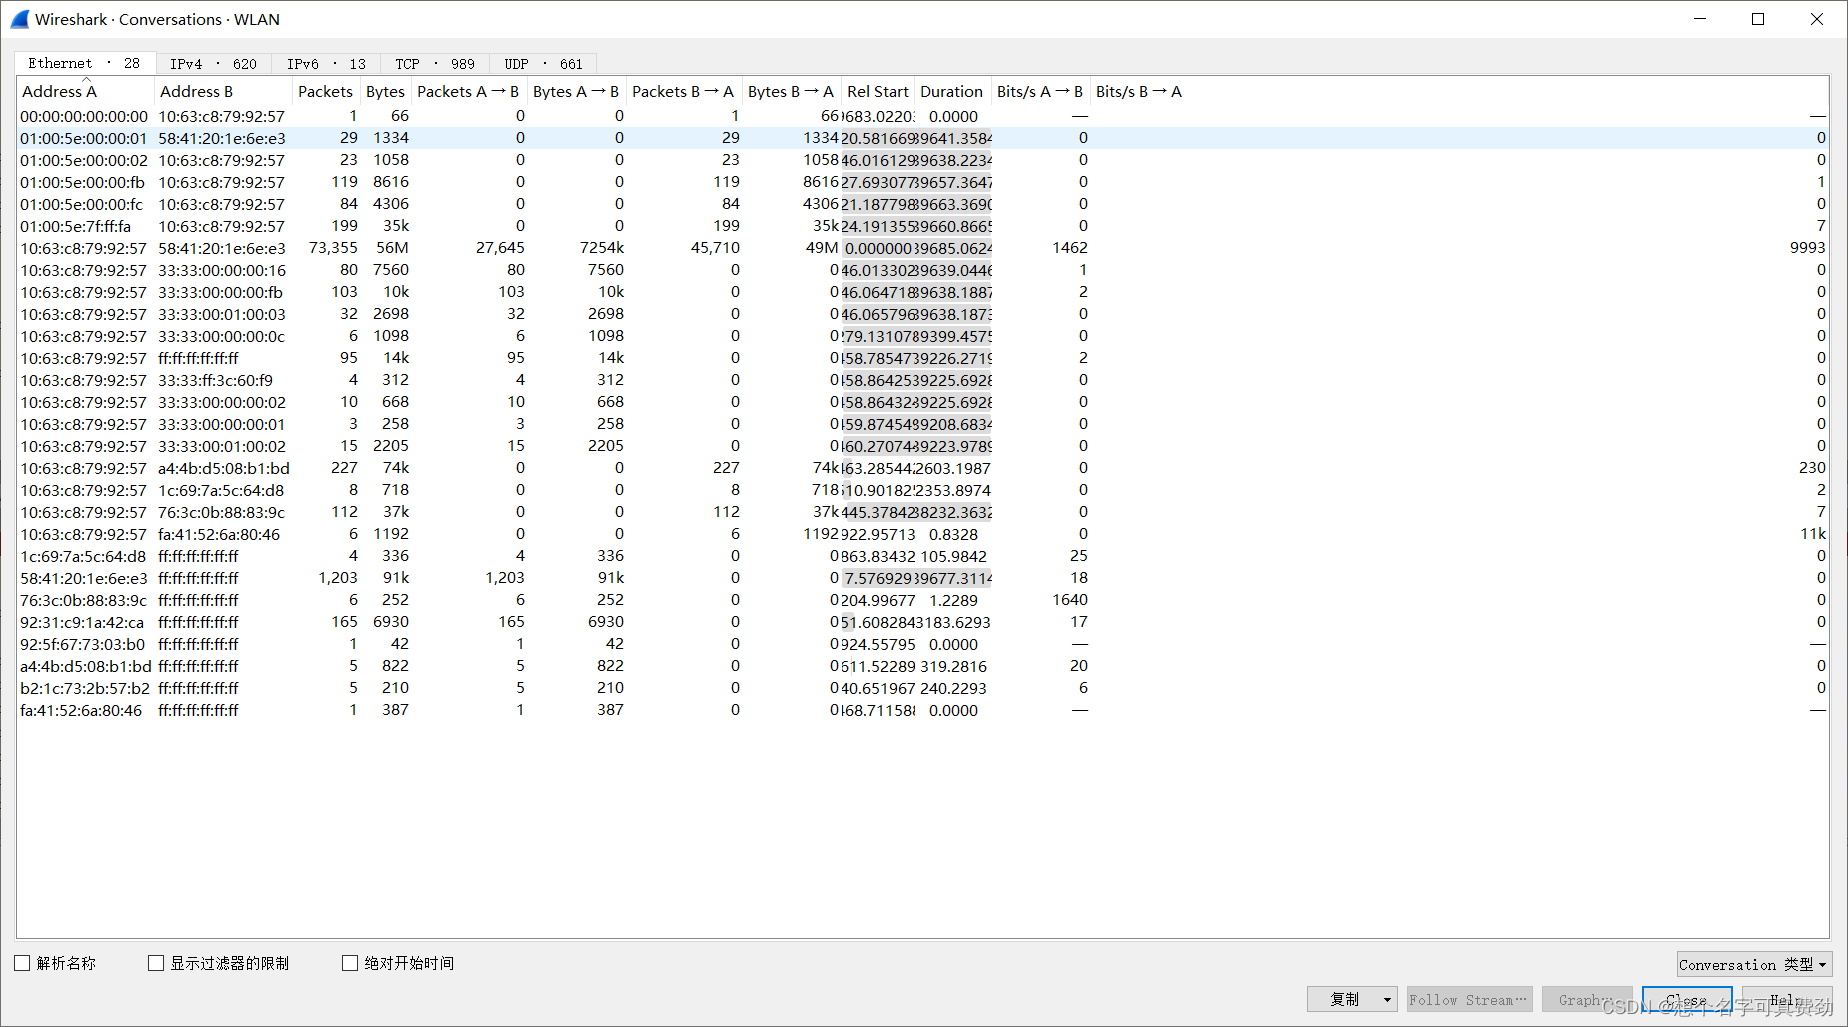The height and width of the screenshot is (1027, 1848).
Task: Click the Close button at the bottom
Action: click(1687, 999)
